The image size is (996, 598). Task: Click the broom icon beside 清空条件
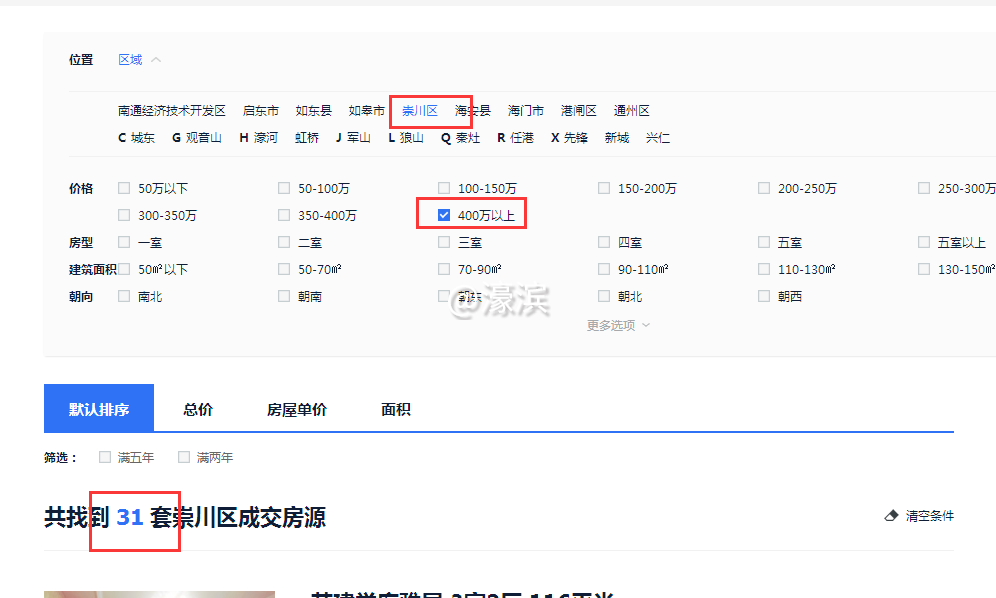click(890, 515)
